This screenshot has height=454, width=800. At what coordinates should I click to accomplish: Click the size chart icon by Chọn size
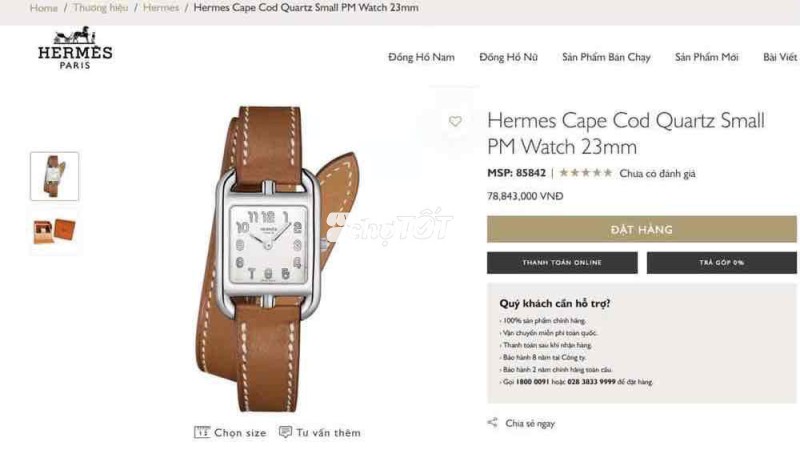pos(202,432)
